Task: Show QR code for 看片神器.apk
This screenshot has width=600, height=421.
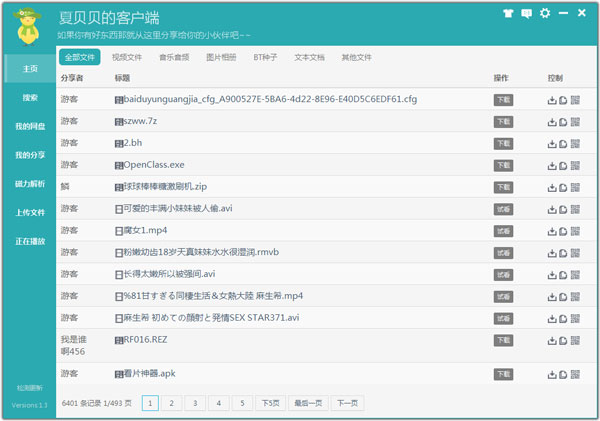Action: pos(575,374)
